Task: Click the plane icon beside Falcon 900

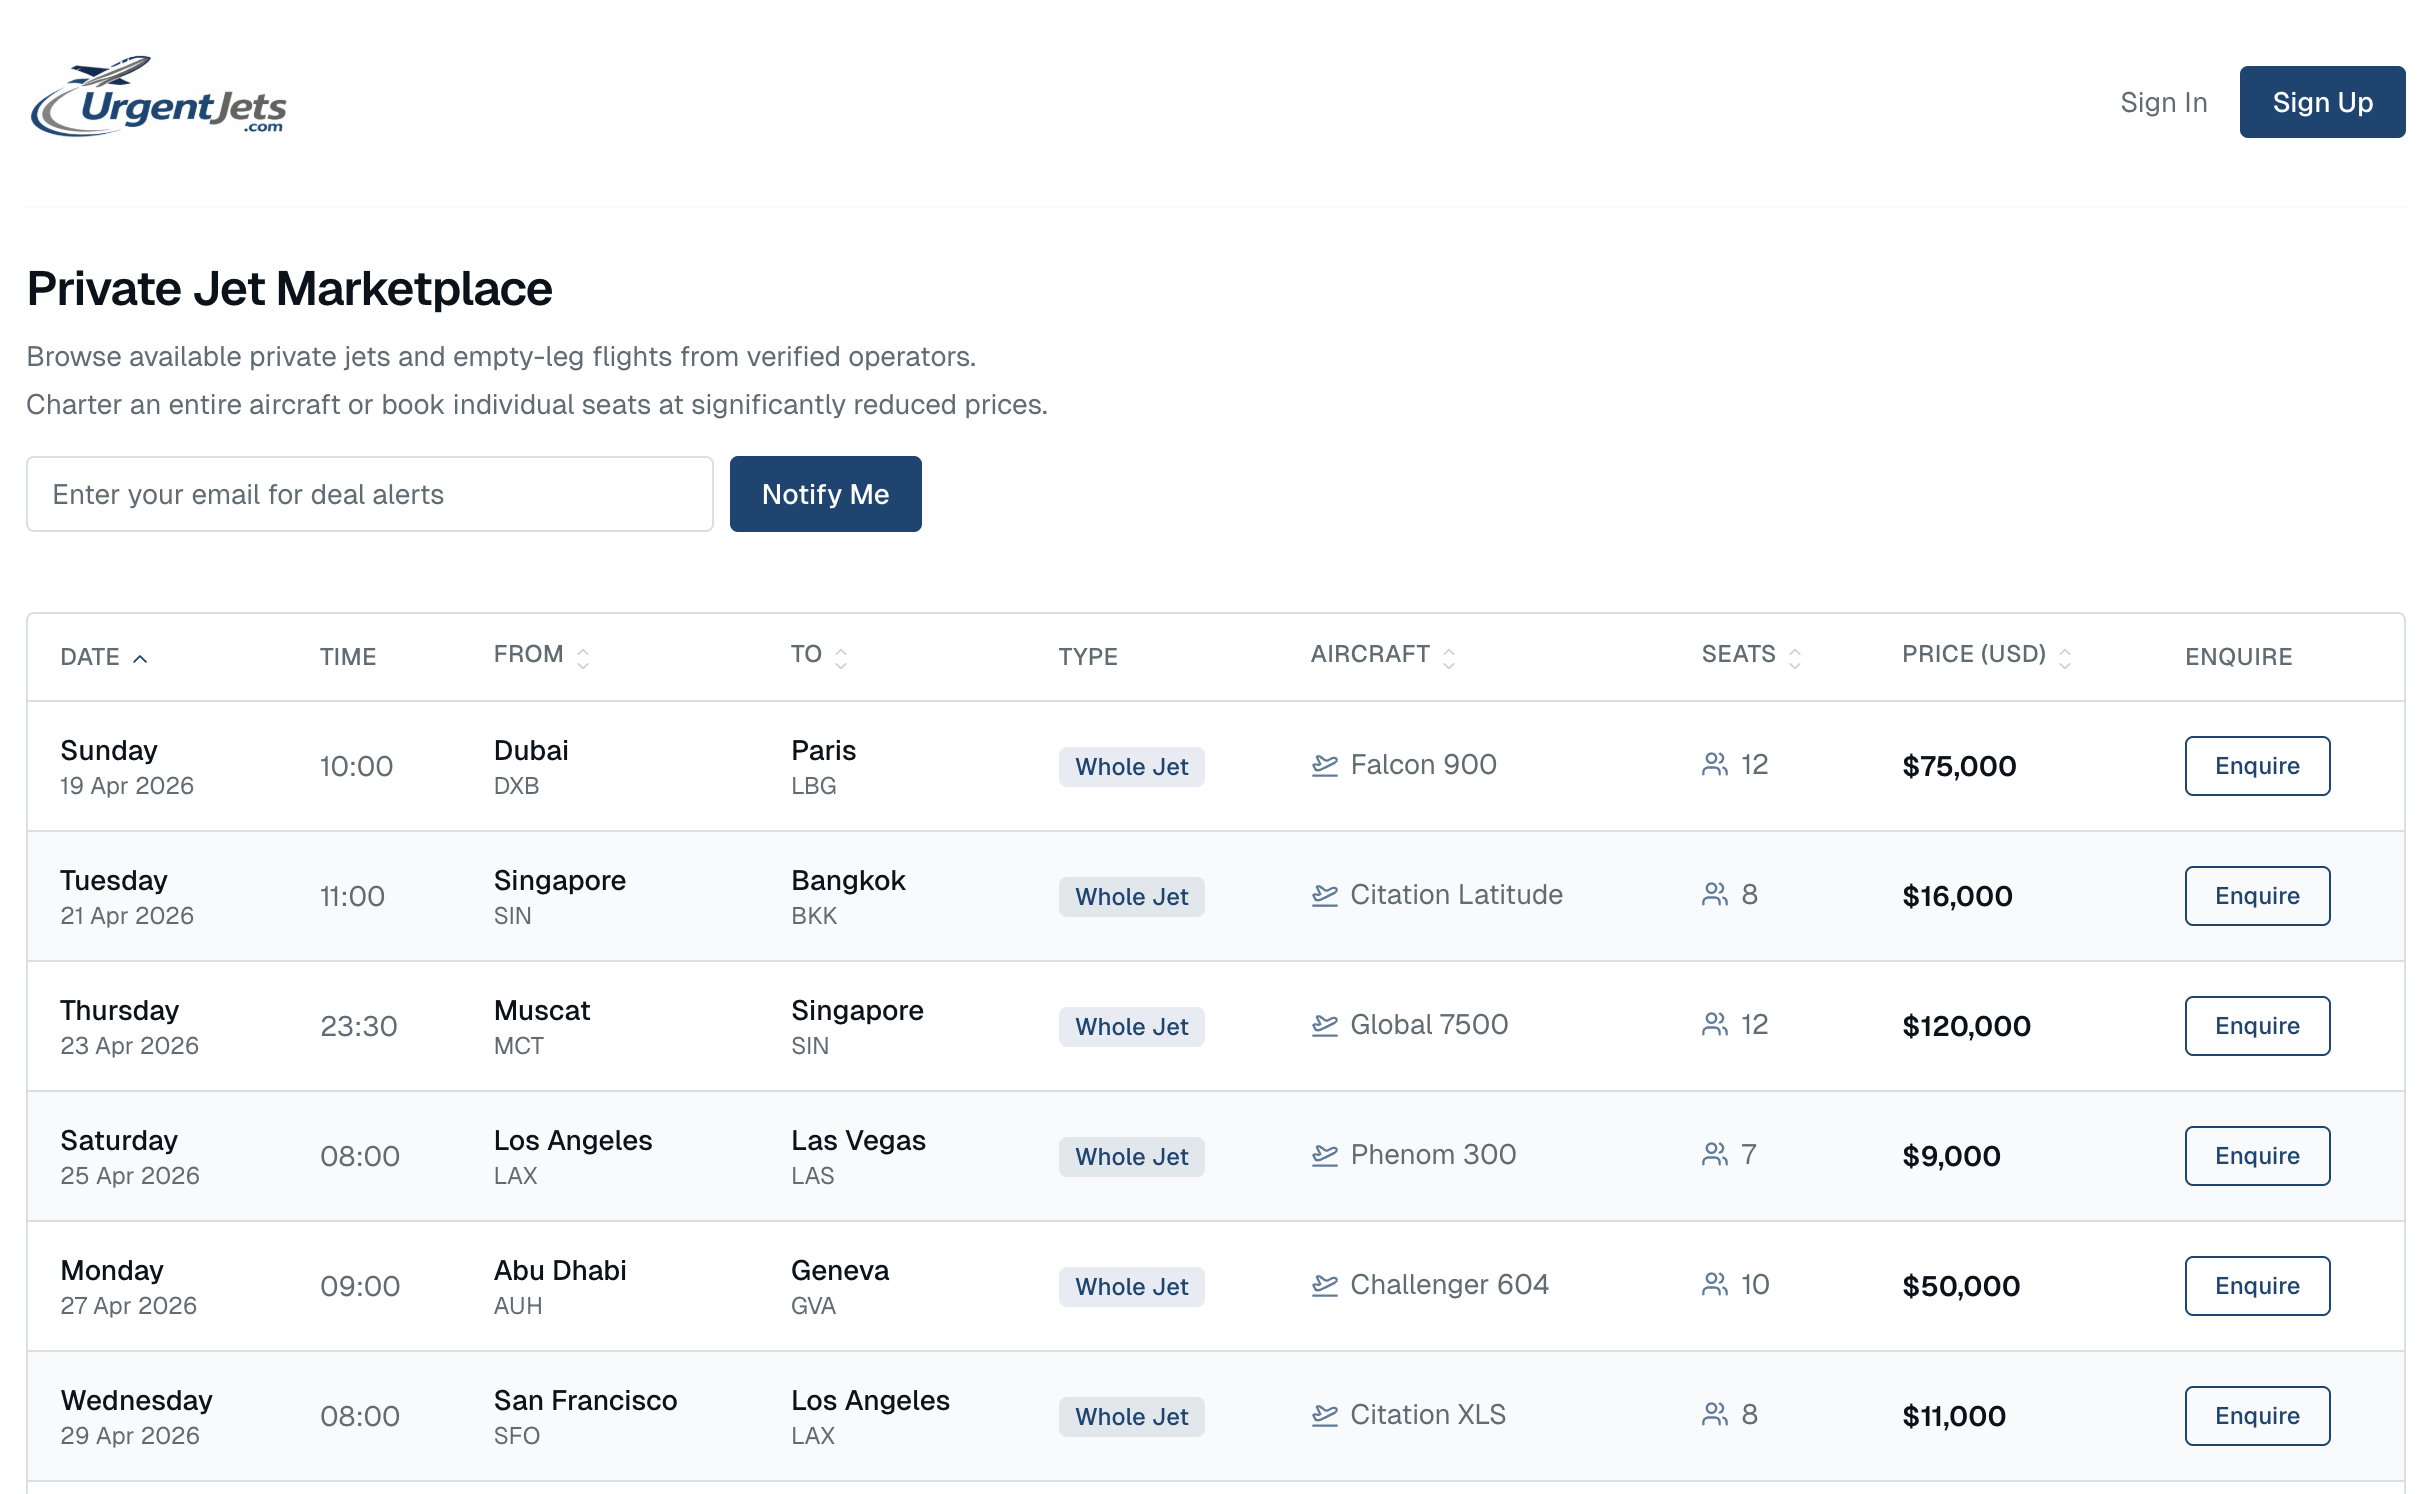Action: pyautogui.click(x=1324, y=766)
